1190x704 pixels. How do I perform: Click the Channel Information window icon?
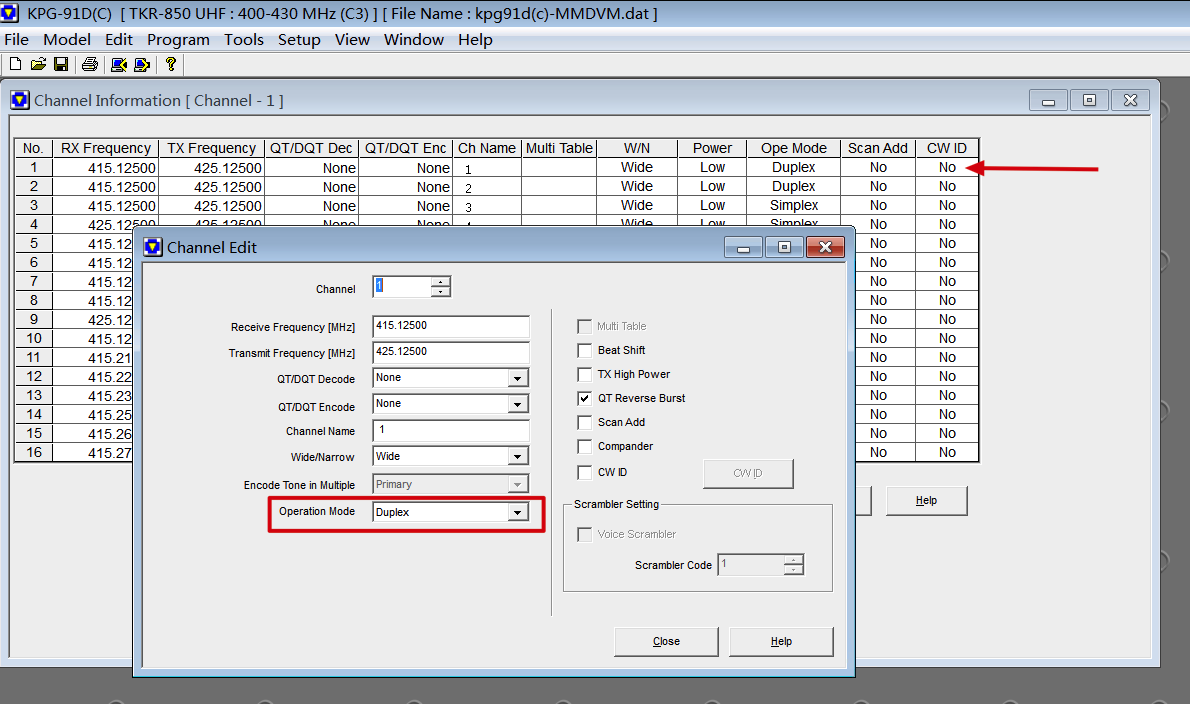click(20, 100)
